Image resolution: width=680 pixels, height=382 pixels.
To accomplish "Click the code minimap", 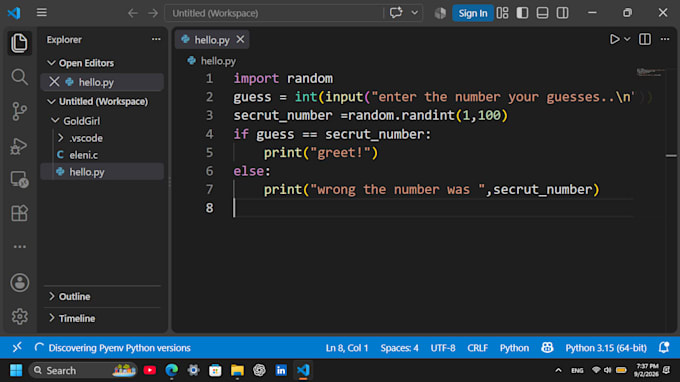I will tap(650, 72).
